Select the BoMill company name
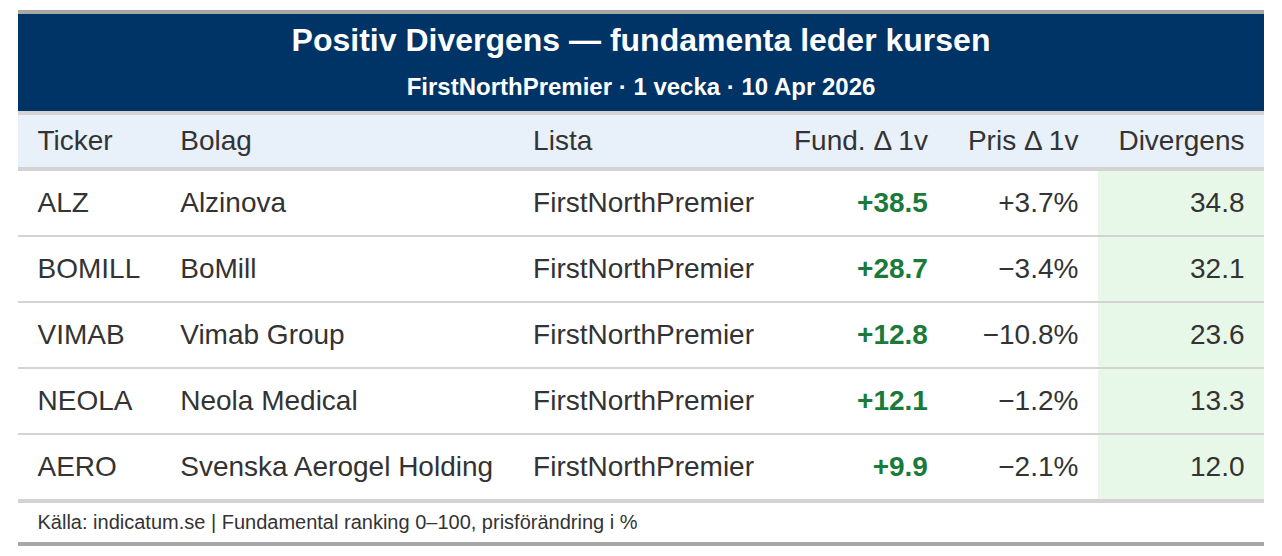The image size is (1282, 556). [218, 269]
